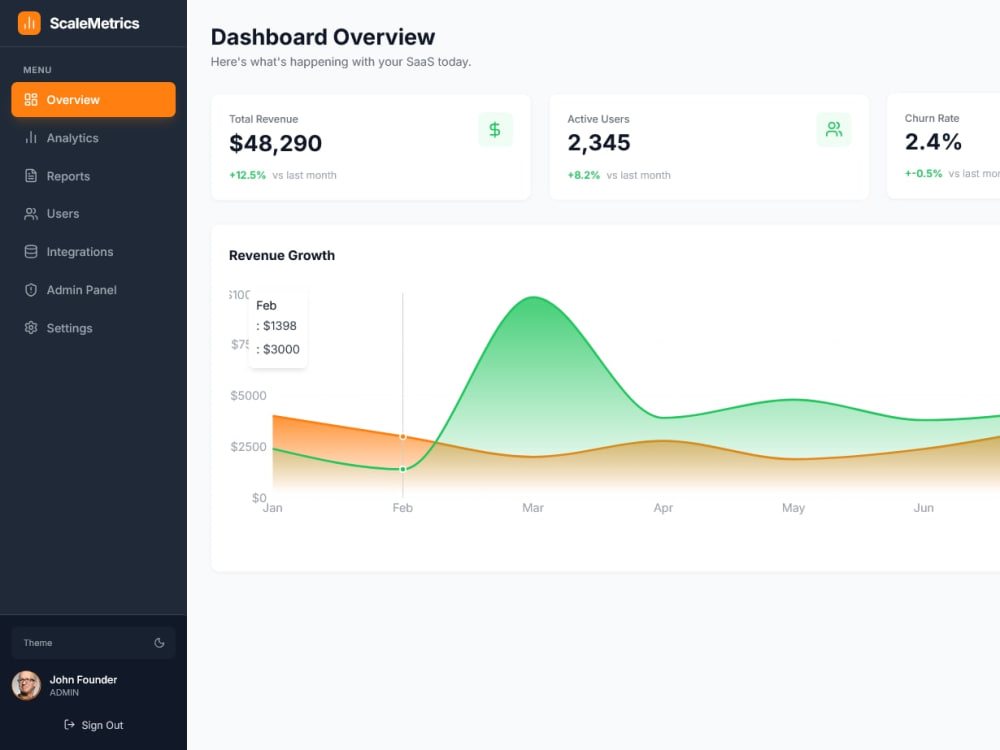Viewport: 1000px width, 750px height.
Task: Open the Users section
Action: point(93,214)
